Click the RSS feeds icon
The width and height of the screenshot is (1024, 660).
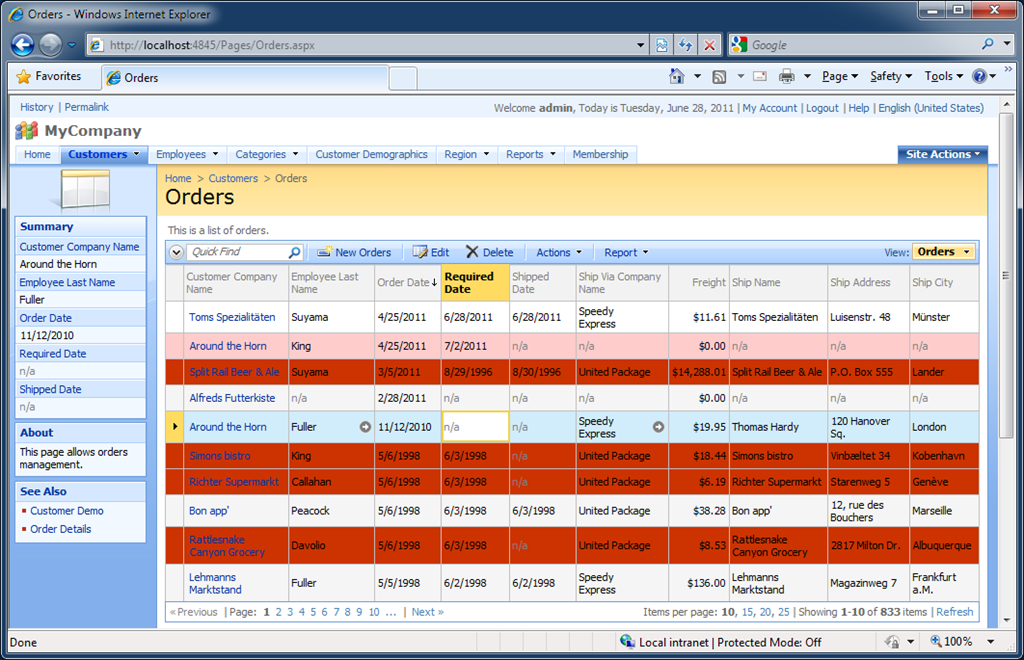pos(719,76)
